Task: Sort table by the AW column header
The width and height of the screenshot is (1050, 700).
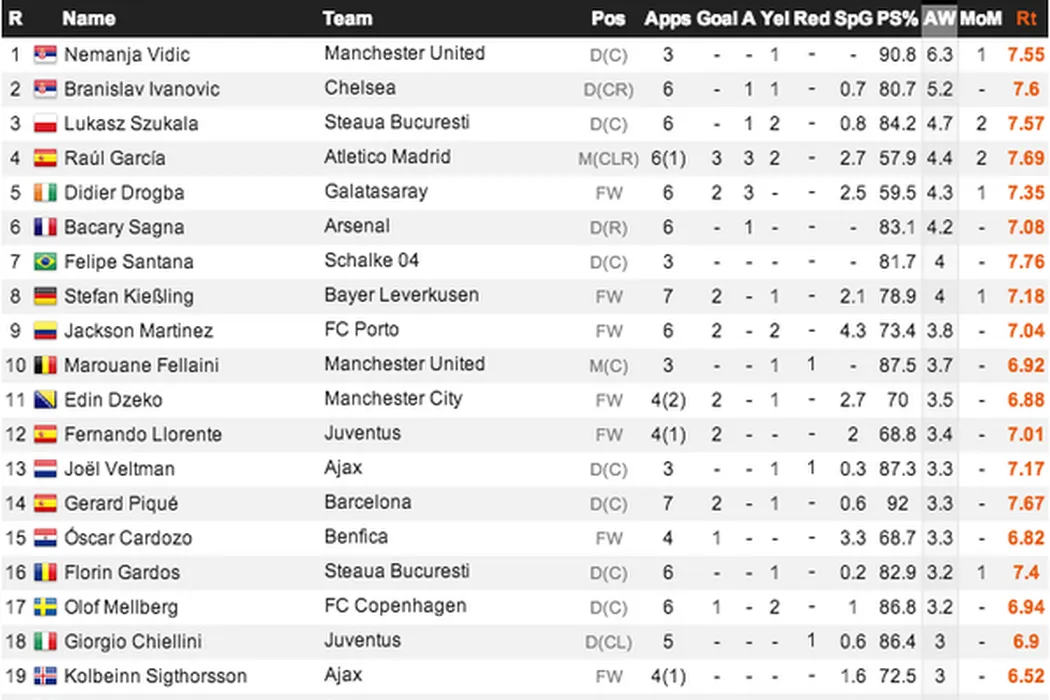Action: point(939,18)
